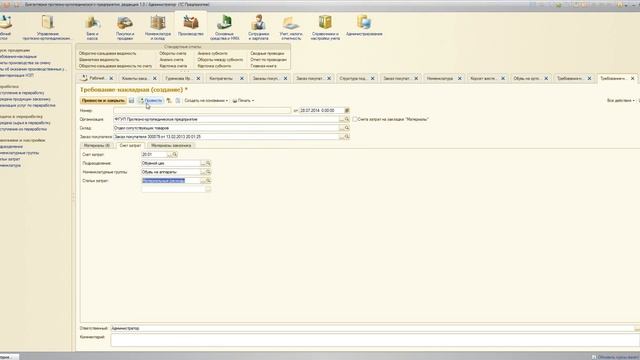This screenshot has width=640, height=360.
Task: Click the save (diskette) icon in document toolbar
Action: point(131,100)
